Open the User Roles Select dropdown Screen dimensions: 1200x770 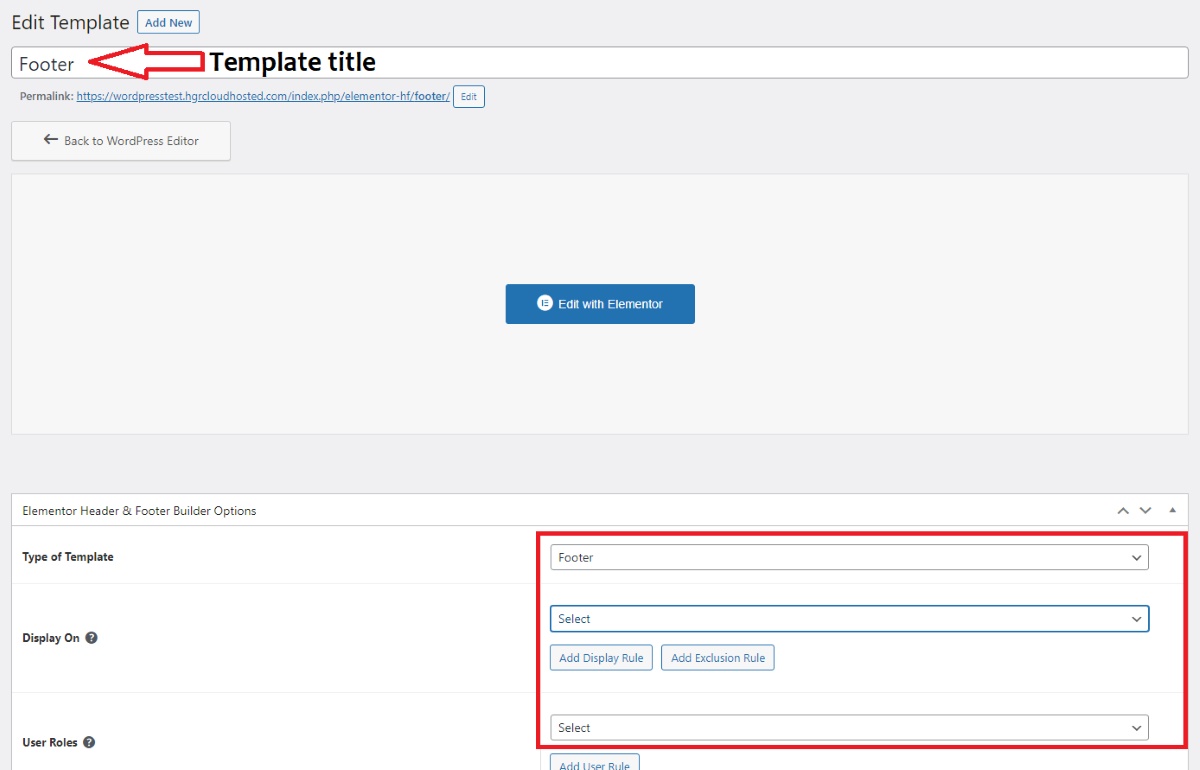tap(848, 727)
